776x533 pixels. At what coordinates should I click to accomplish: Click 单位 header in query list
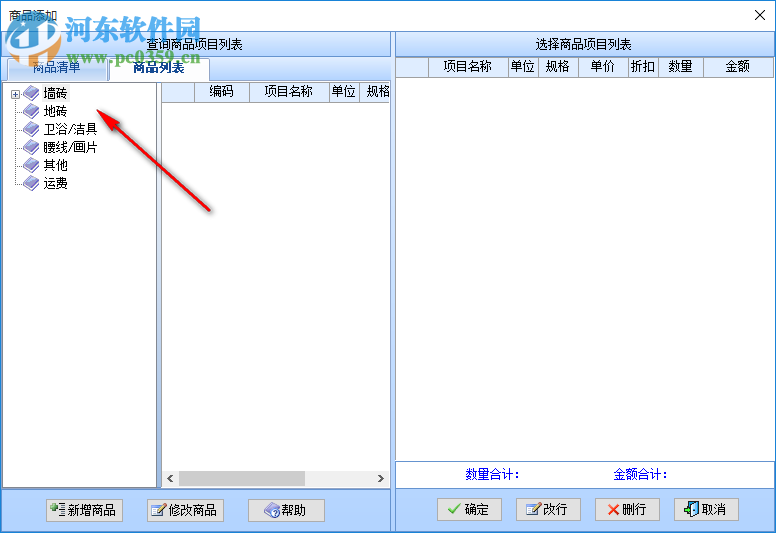point(344,92)
